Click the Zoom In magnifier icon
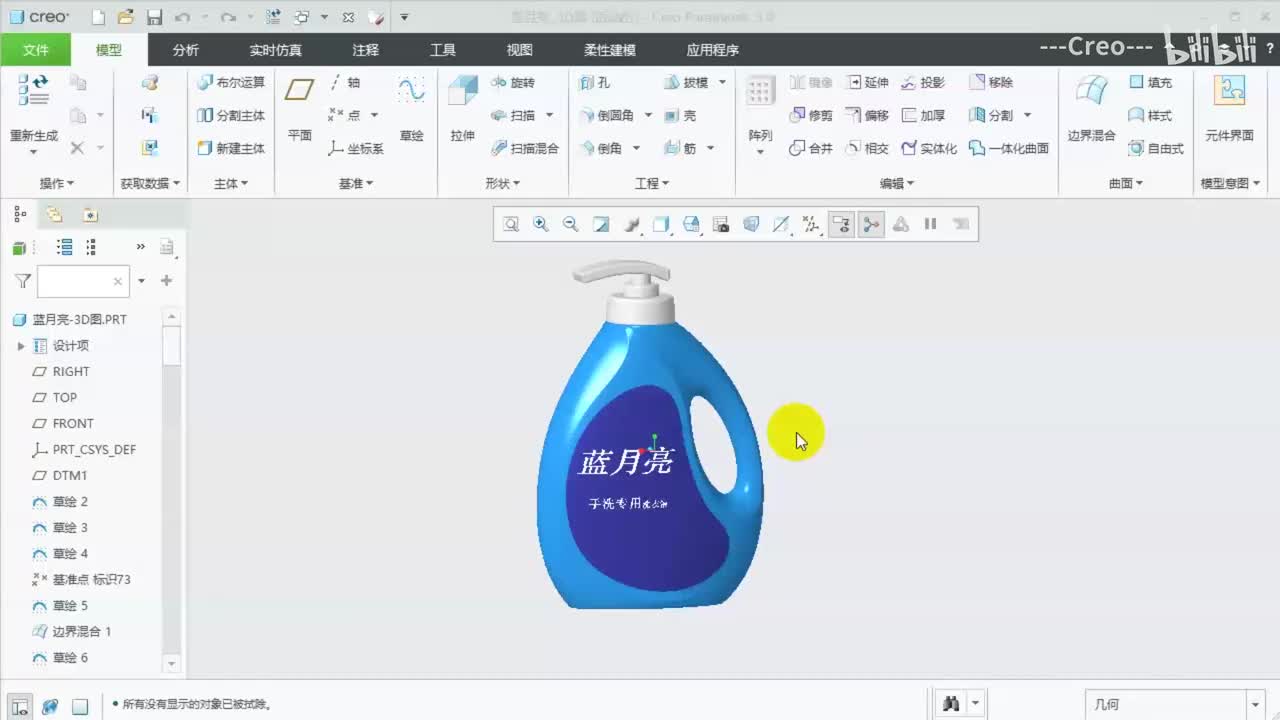Viewport: 1280px width, 720px height. 541,224
